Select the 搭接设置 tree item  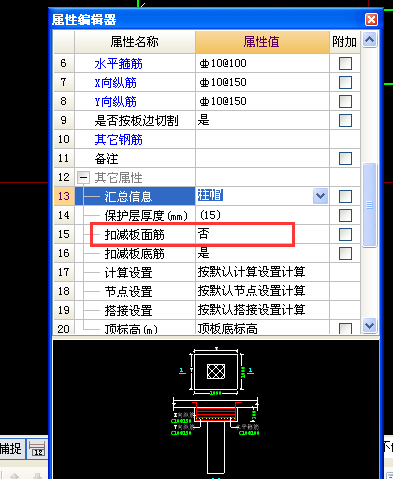[x=128, y=310]
